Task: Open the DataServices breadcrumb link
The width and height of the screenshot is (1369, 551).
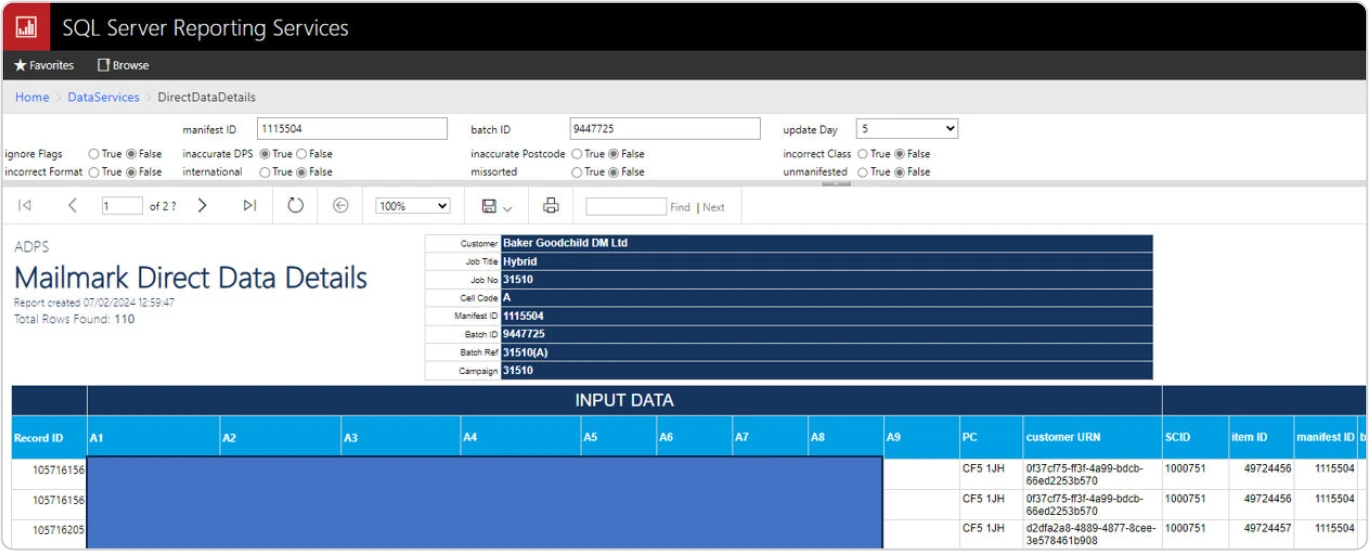Action: (x=104, y=97)
